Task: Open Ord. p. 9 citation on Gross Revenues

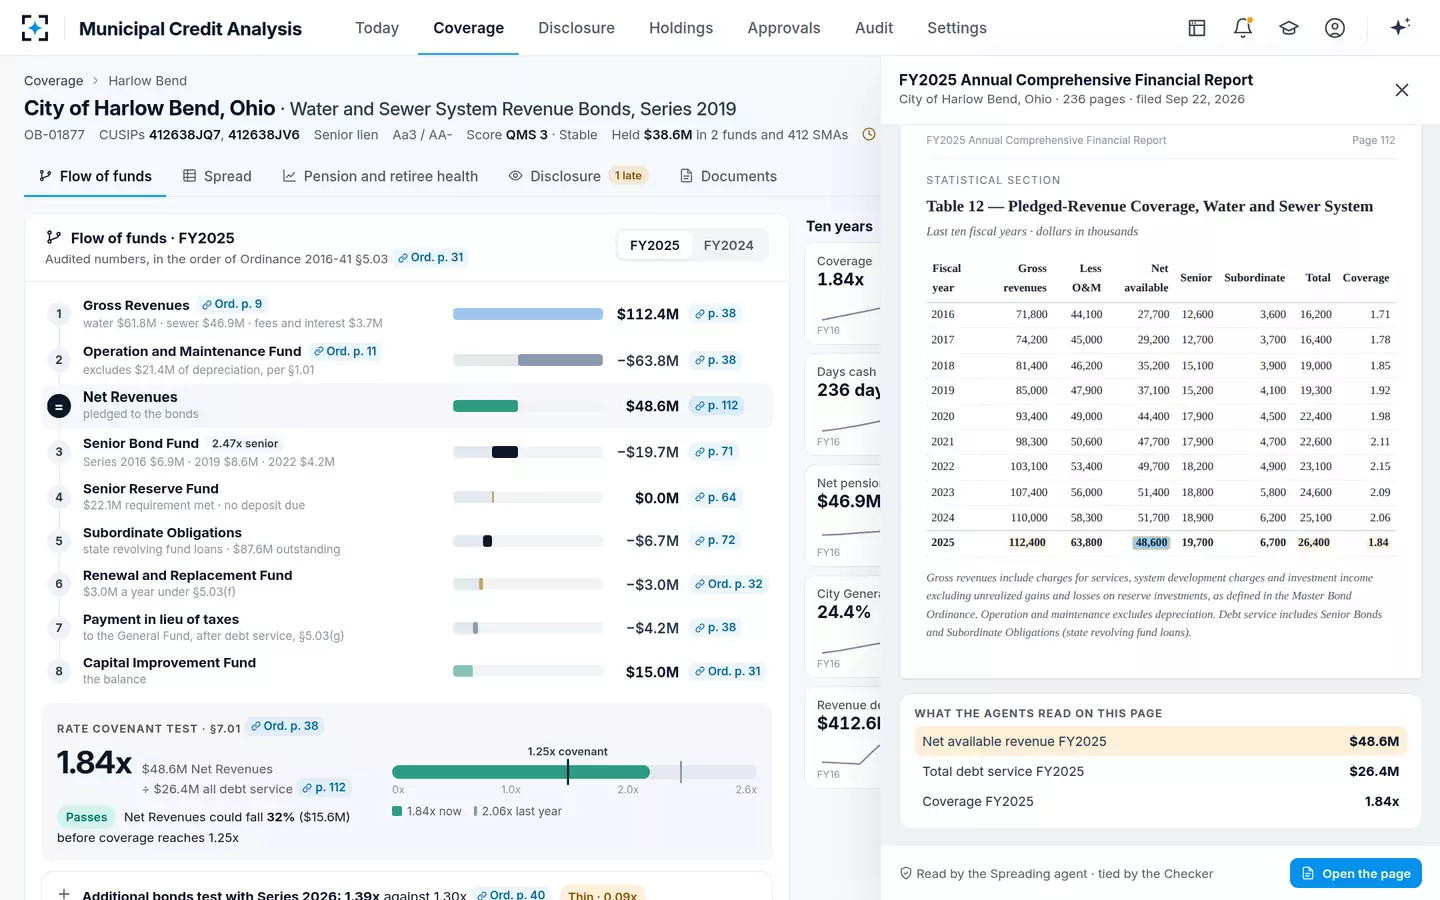Action: tap(231, 304)
